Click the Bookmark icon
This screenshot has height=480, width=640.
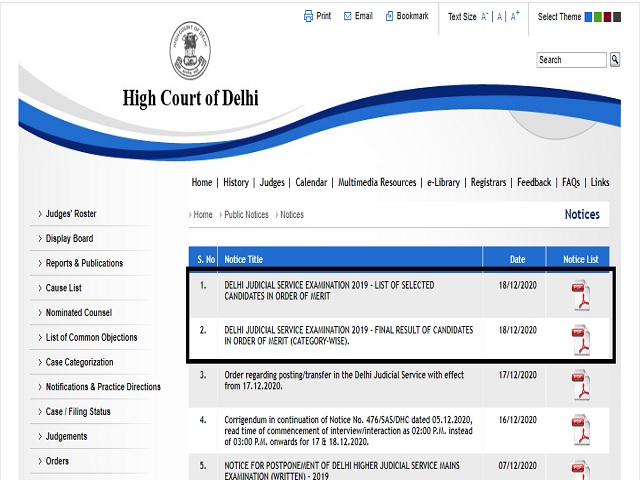coord(389,16)
